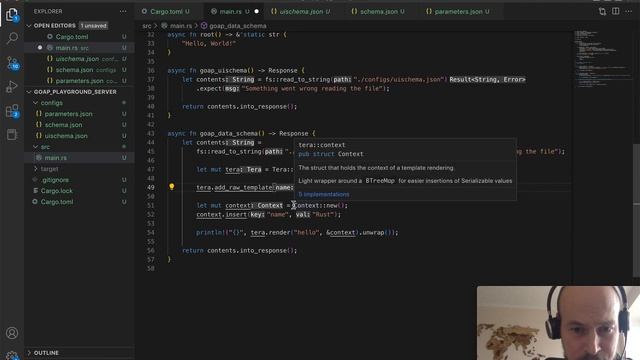Collapse the GOAP_PLAYGROUND_SERVER root folder
640x360 pixels.
click(29, 92)
